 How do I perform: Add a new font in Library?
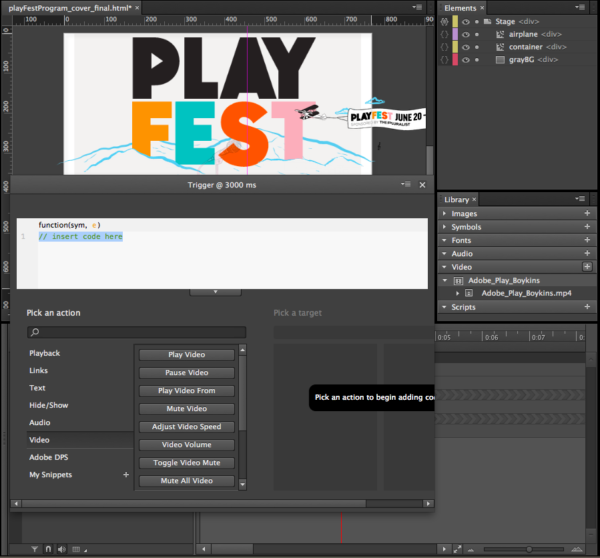coord(587,240)
